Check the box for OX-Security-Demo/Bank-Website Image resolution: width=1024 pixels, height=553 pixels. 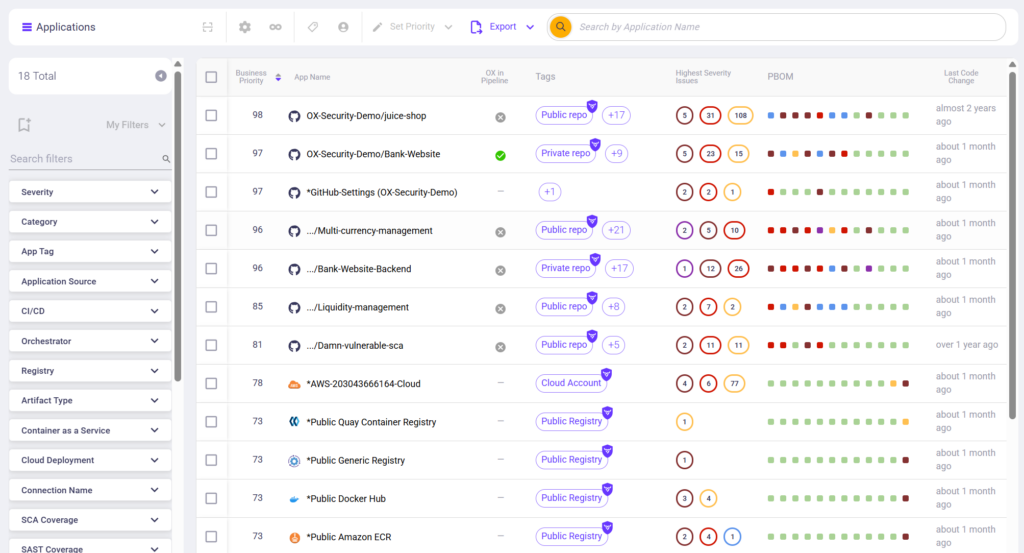tap(211, 153)
